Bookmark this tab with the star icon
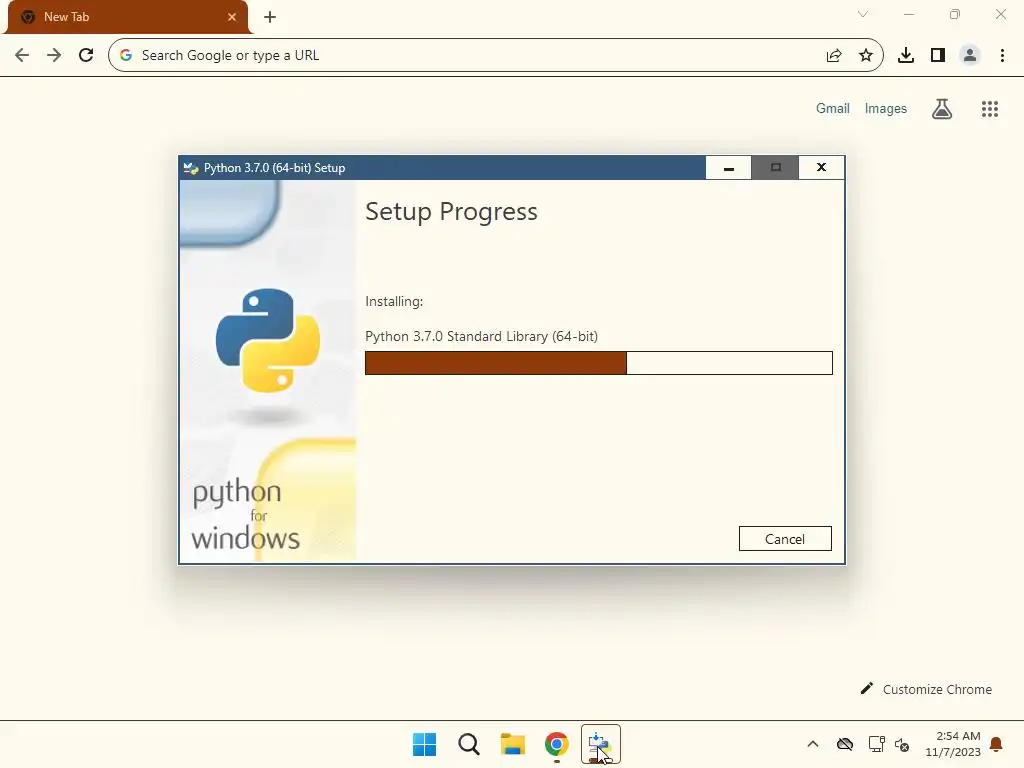This screenshot has height=768, width=1024. [x=866, y=56]
